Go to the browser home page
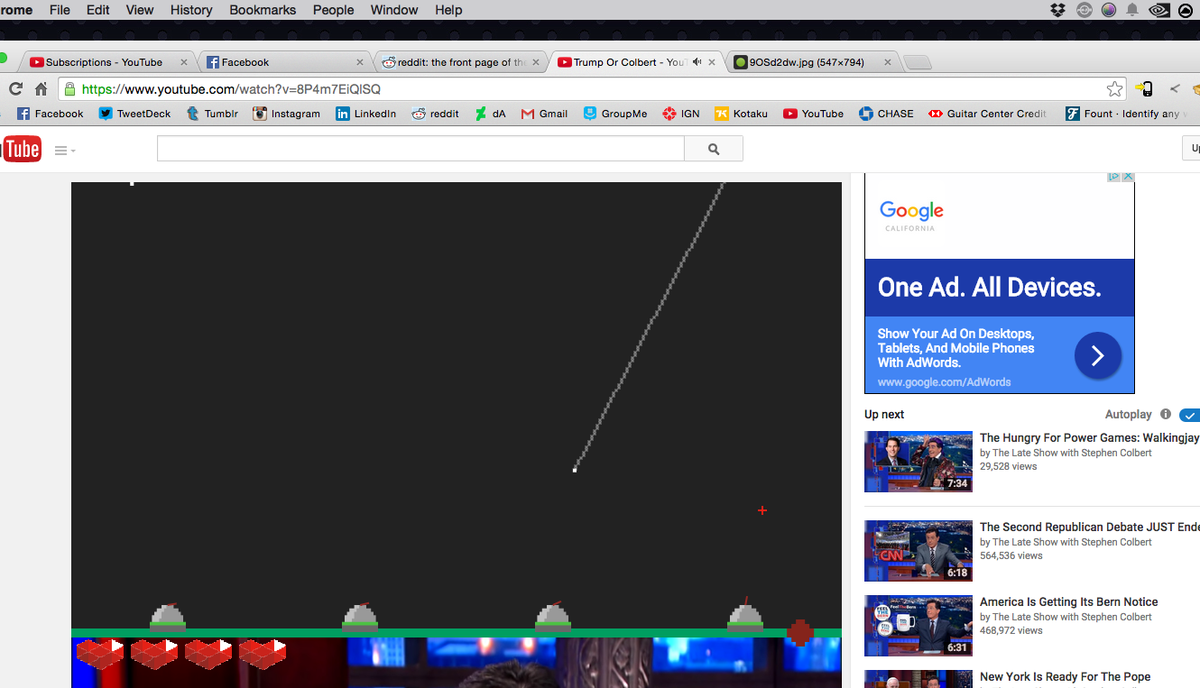The height and width of the screenshot is (688, 1200). pos(41,89)
